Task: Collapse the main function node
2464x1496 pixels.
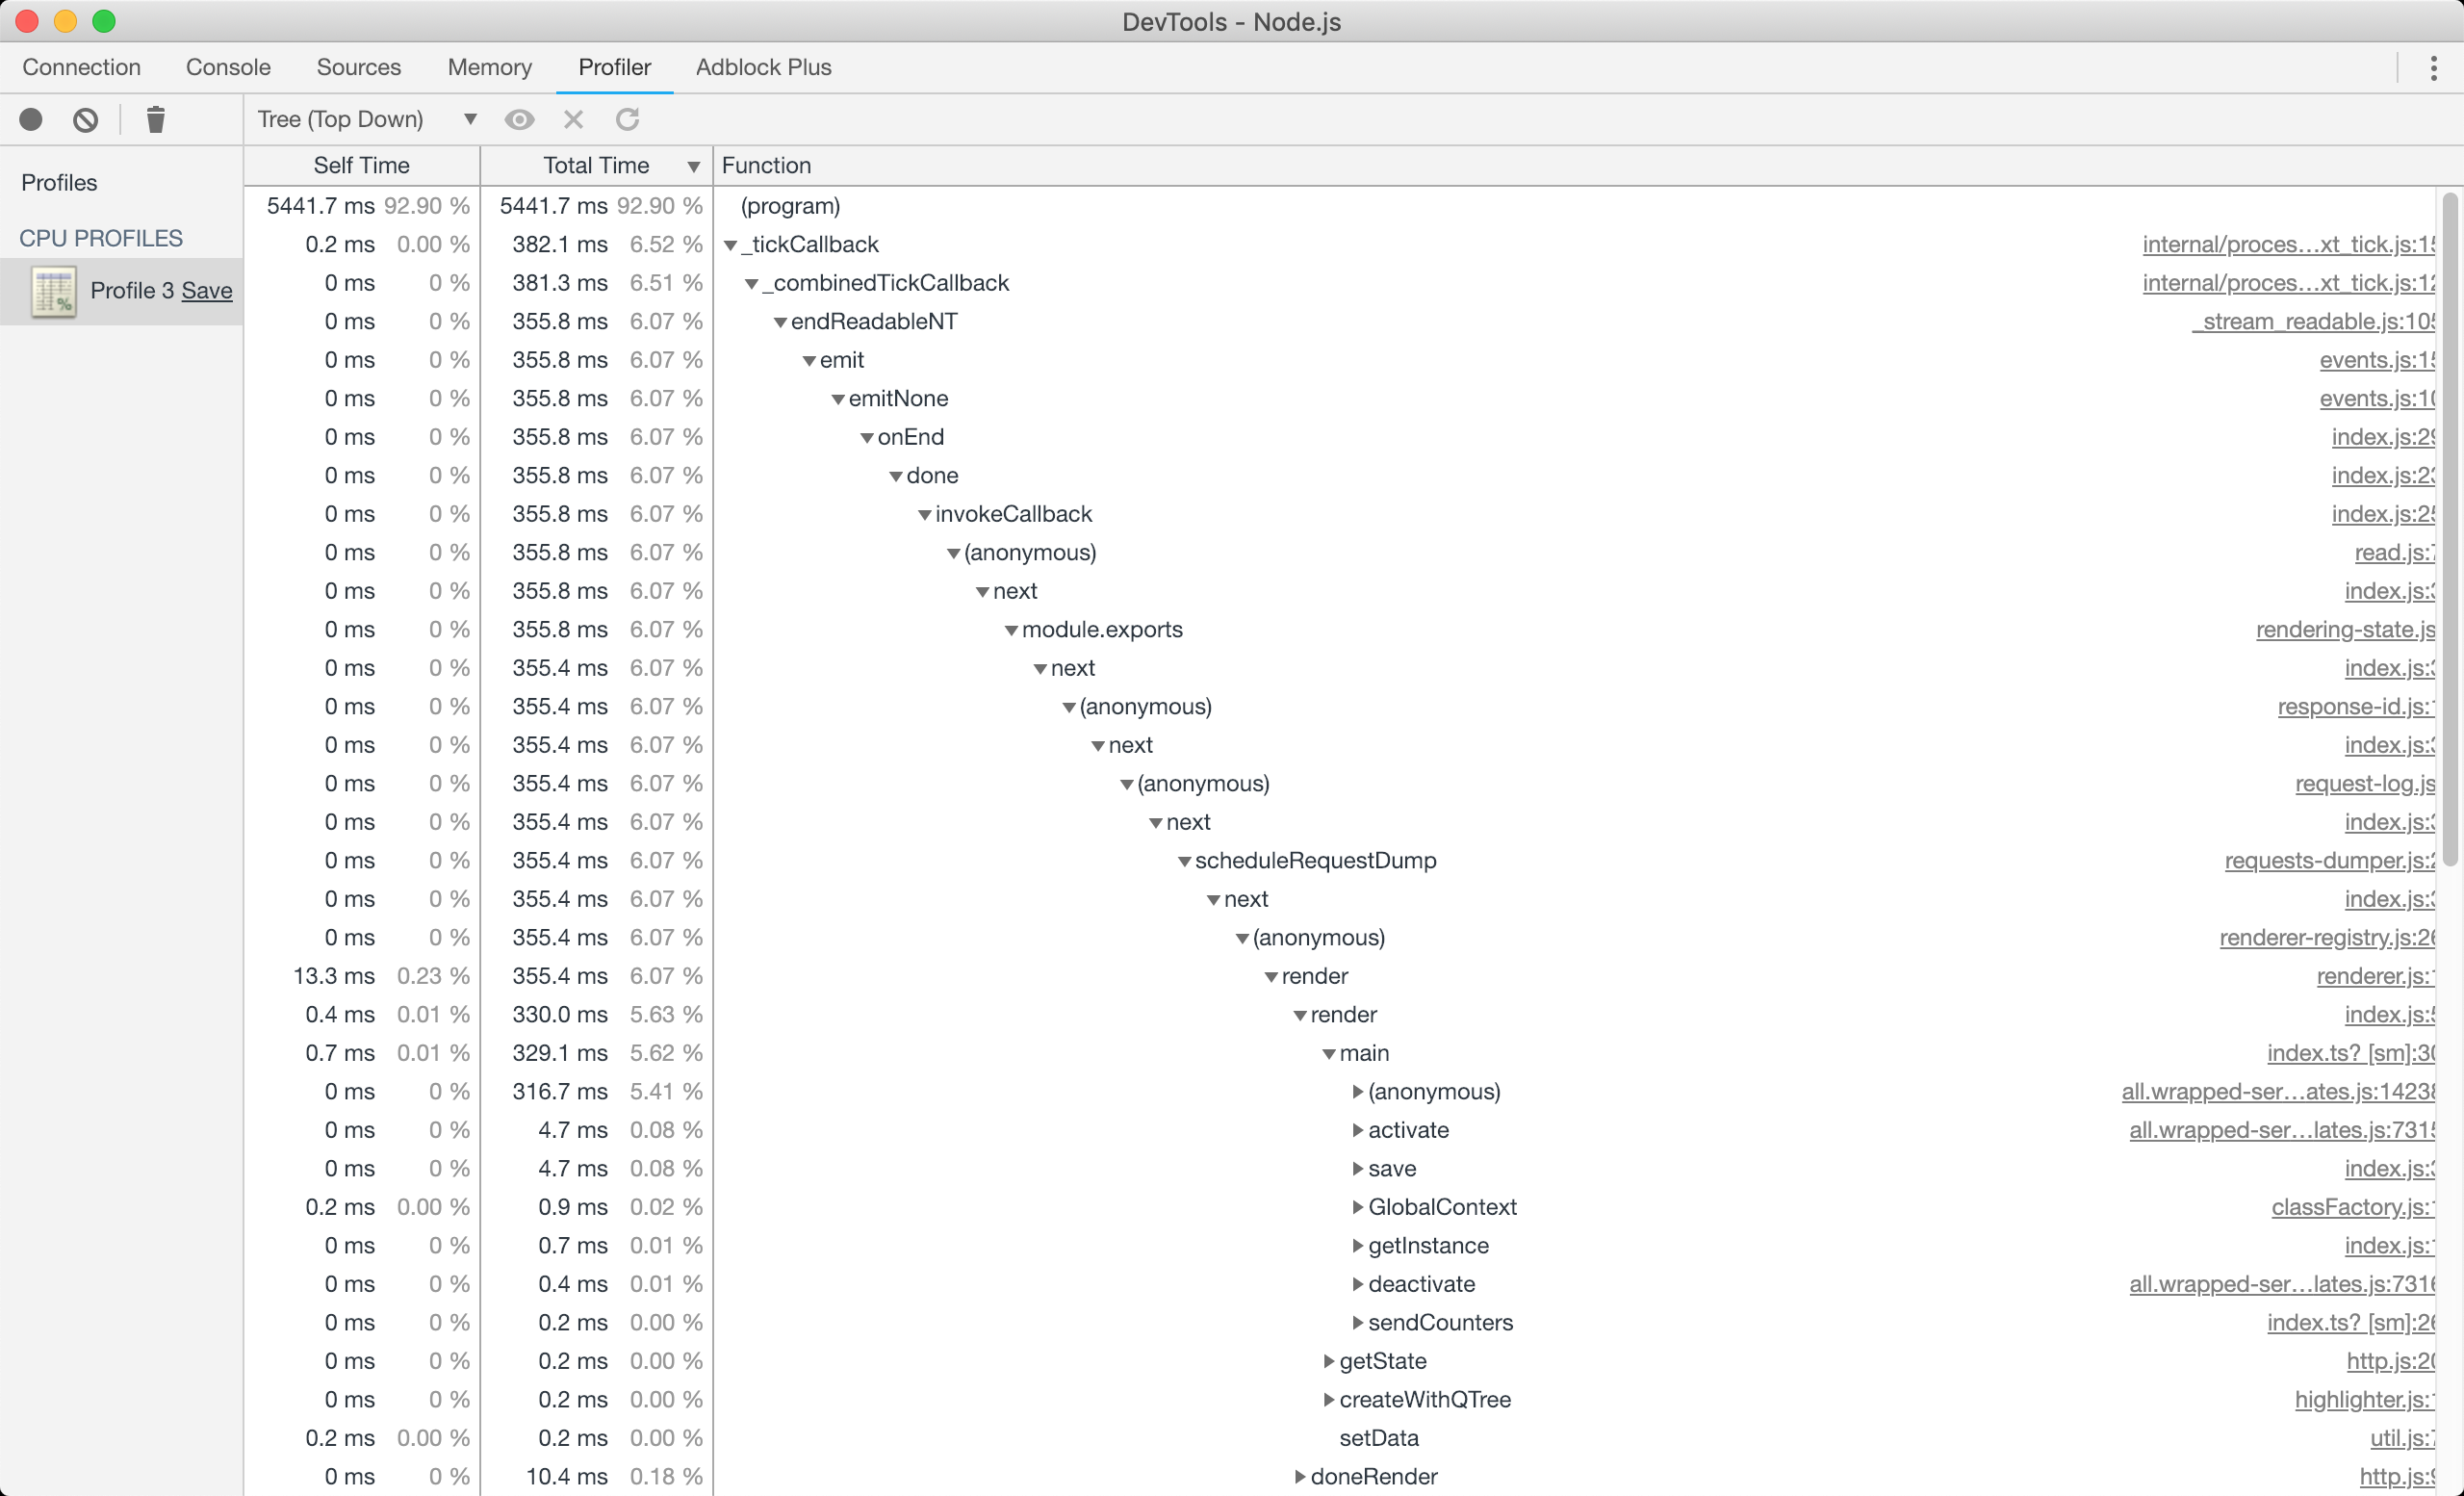Action: (x=1330, y=1054)
